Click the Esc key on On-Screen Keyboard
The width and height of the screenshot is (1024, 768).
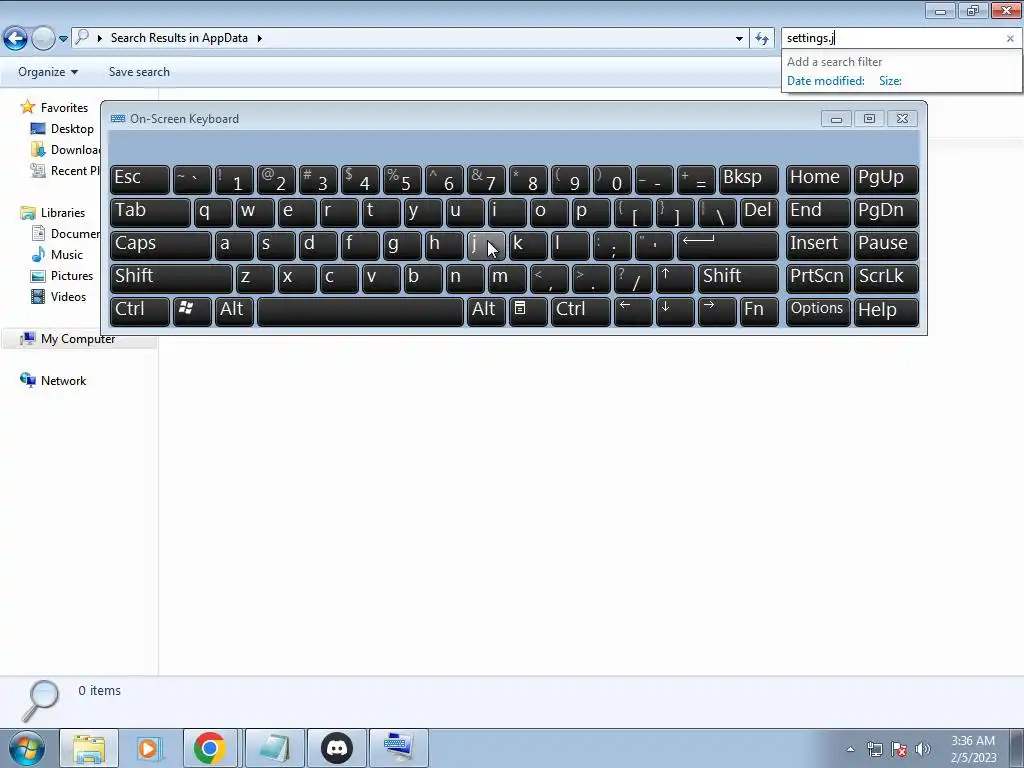click(x=140, y=180)
